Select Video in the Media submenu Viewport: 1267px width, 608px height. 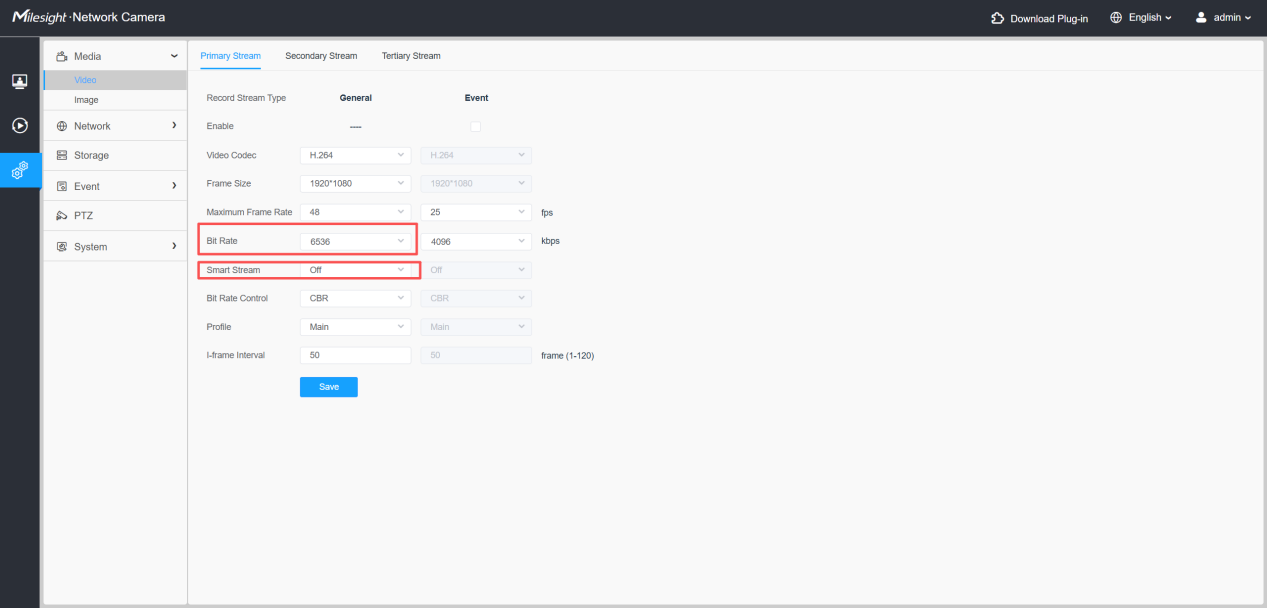(115, 80)
